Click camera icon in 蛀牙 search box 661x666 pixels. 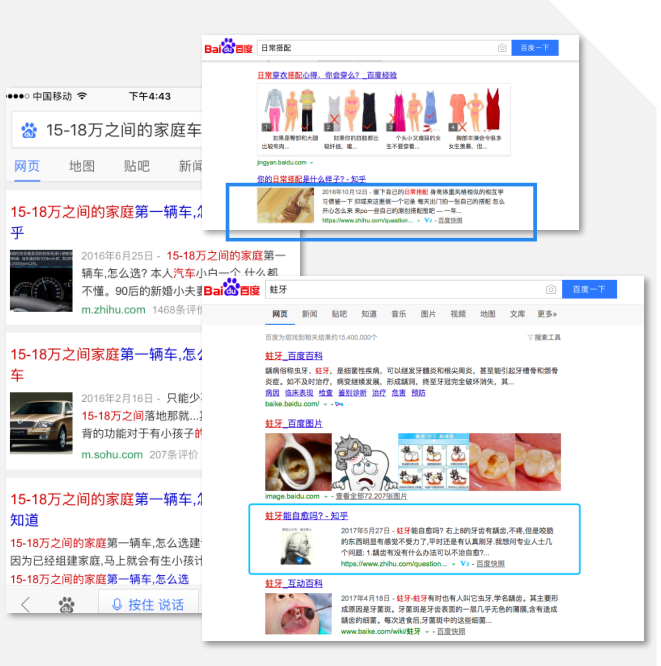tap(550, 290)
